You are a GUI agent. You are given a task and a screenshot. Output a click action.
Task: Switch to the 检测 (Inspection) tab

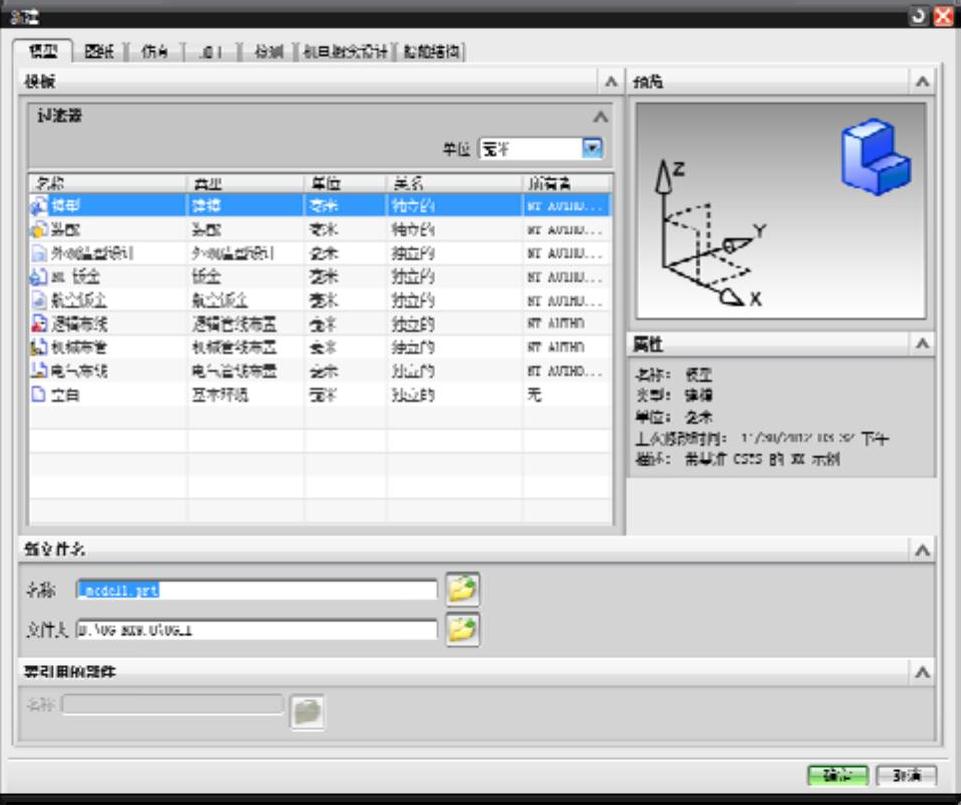pyautogui.click(x=268, y=52)
